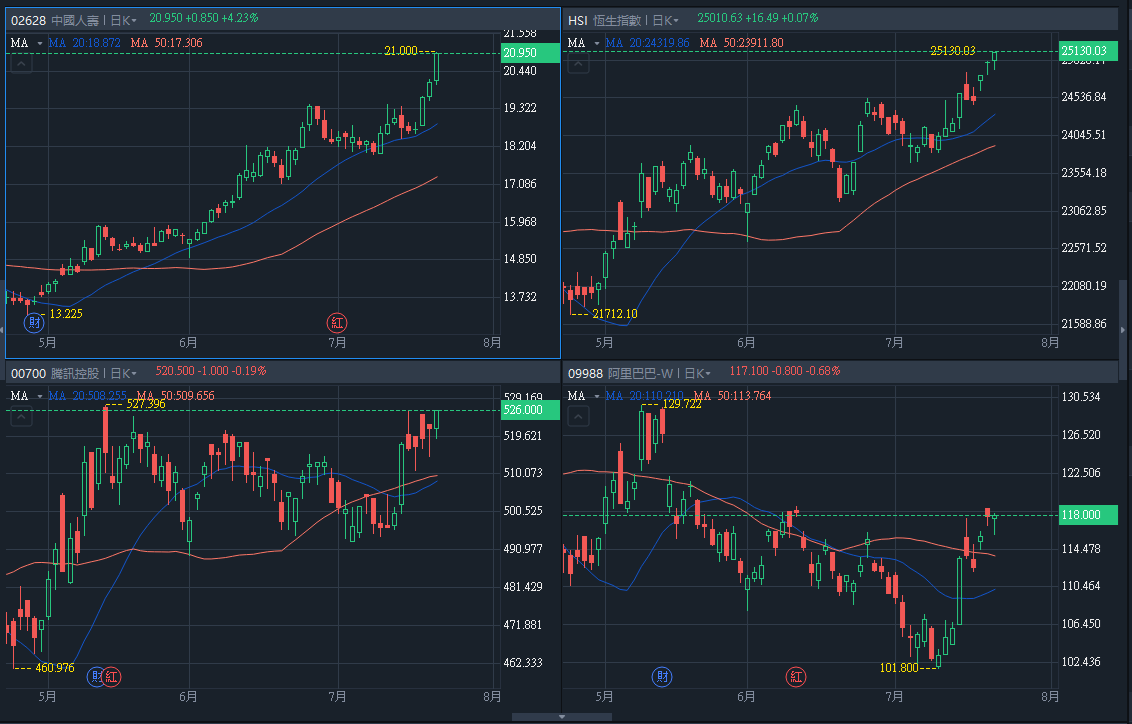Click the 財 earnings icon in 中國人壽 chart
1132x724 pixels.
click(x=34, y=323)
